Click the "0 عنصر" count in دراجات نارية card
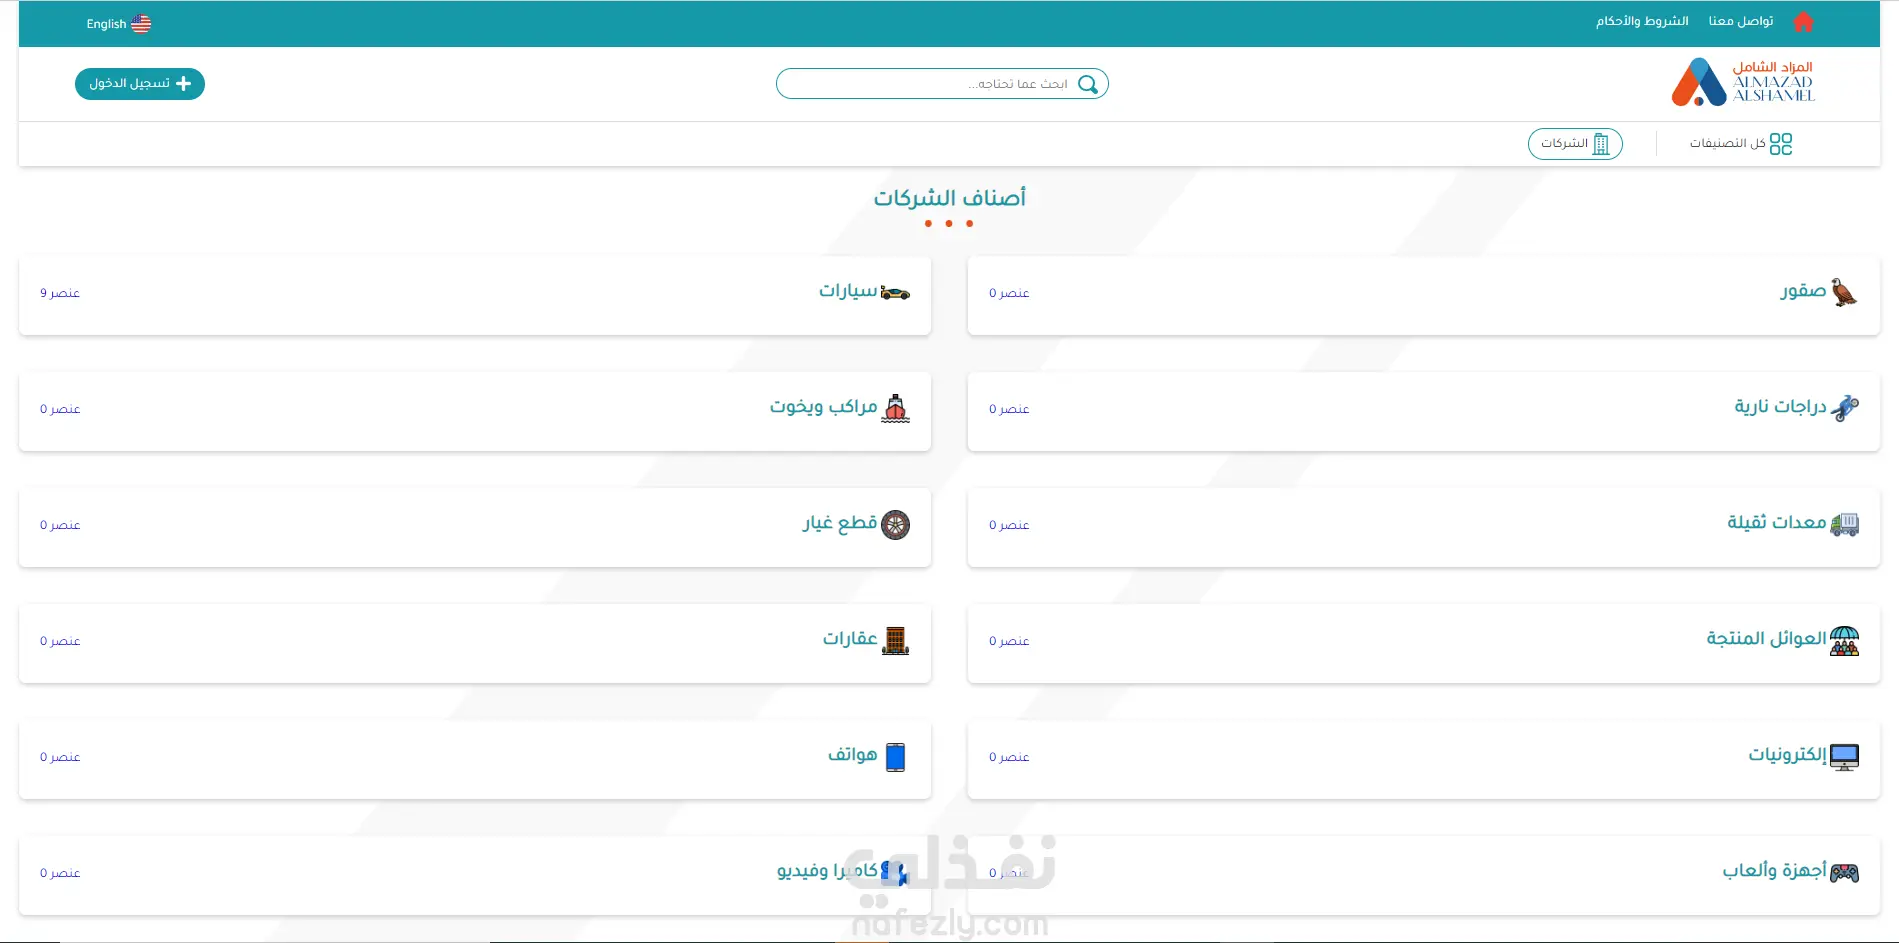1899x943 pixels. point(1009,409)
